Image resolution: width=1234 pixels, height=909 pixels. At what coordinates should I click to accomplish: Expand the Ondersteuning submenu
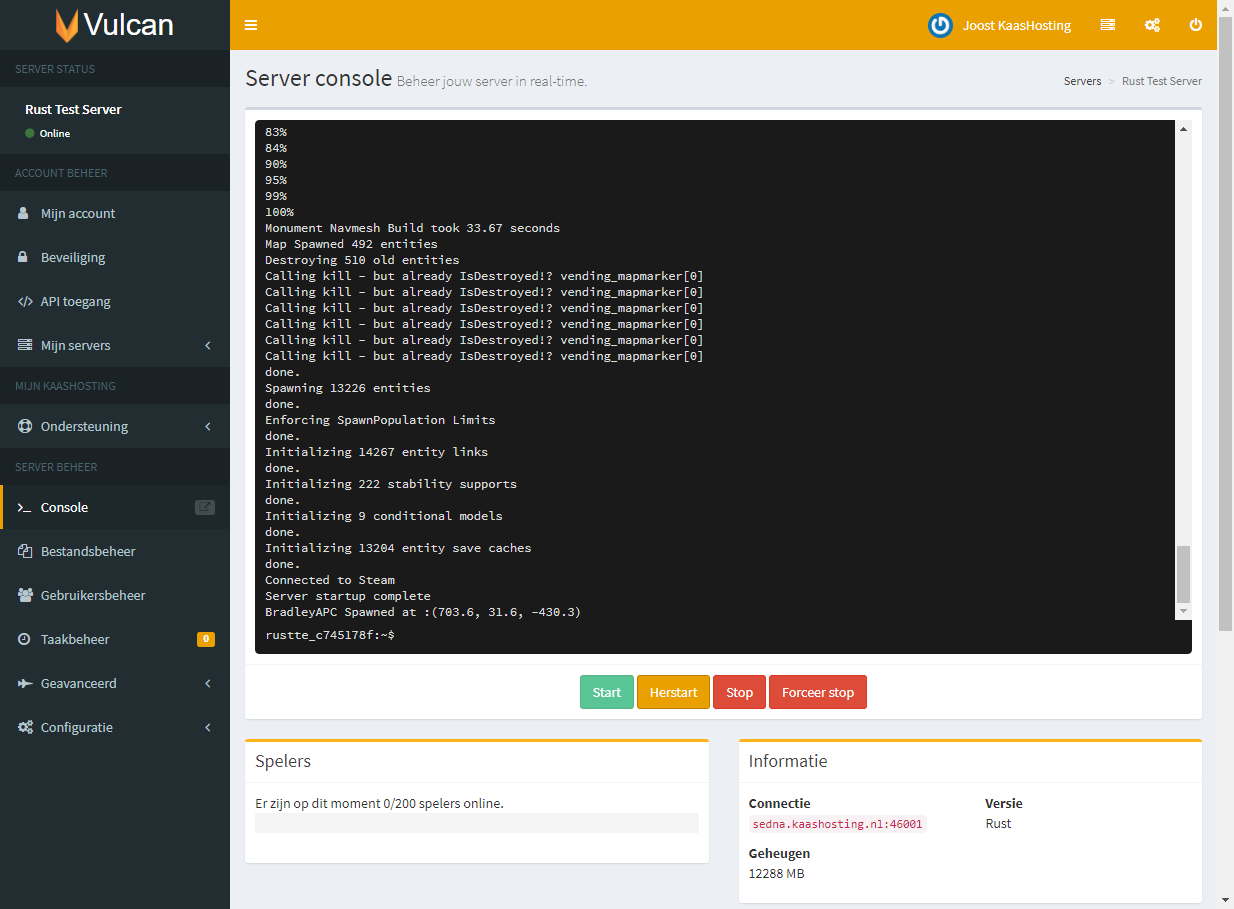coord(115,426)
